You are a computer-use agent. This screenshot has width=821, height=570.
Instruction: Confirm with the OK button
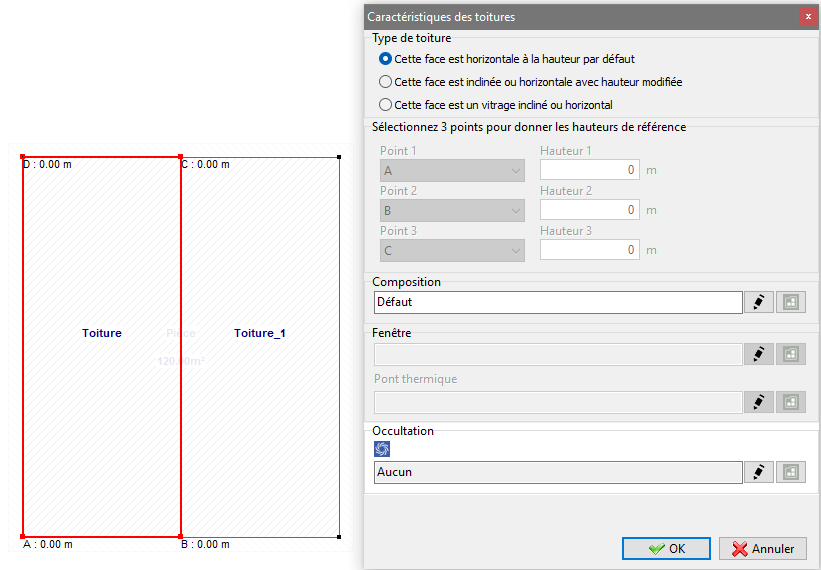666,549
